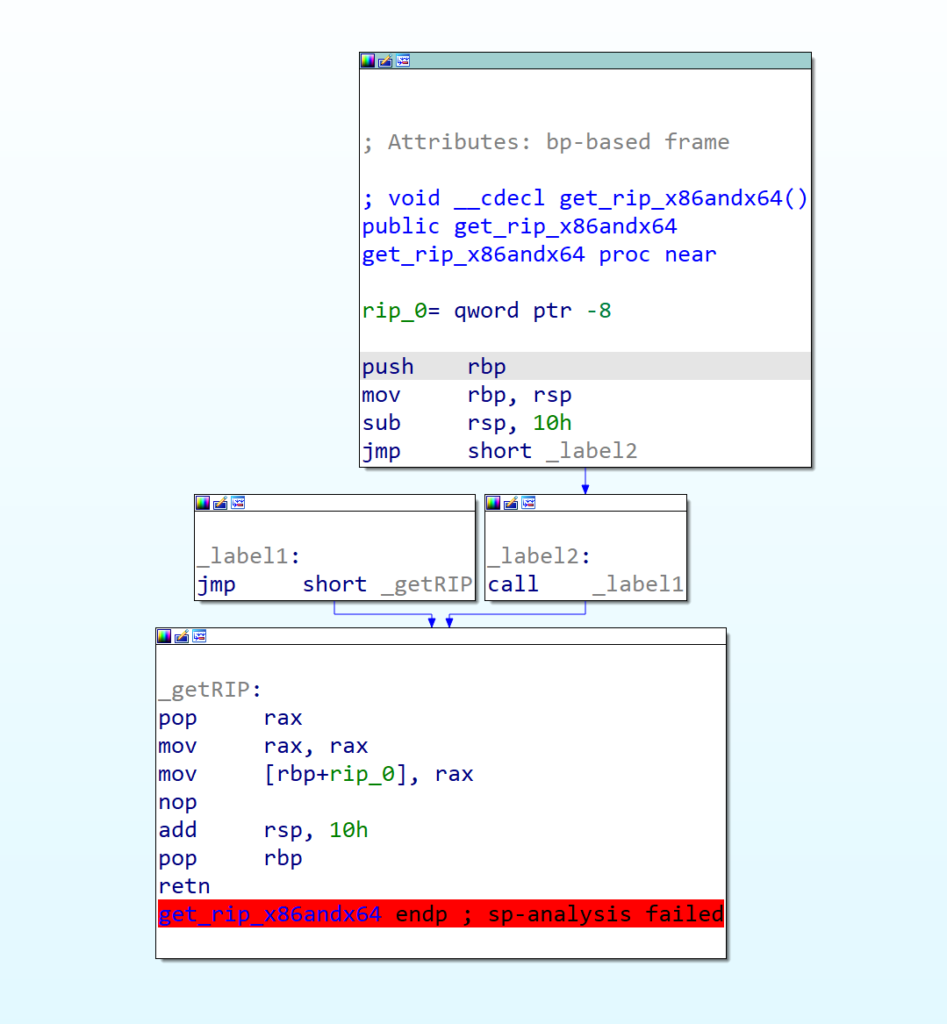The height and width of the screenshot is (1024, 947).
Task: Click the red endp sp-analysis failed line
Action: tap(440, 914)
